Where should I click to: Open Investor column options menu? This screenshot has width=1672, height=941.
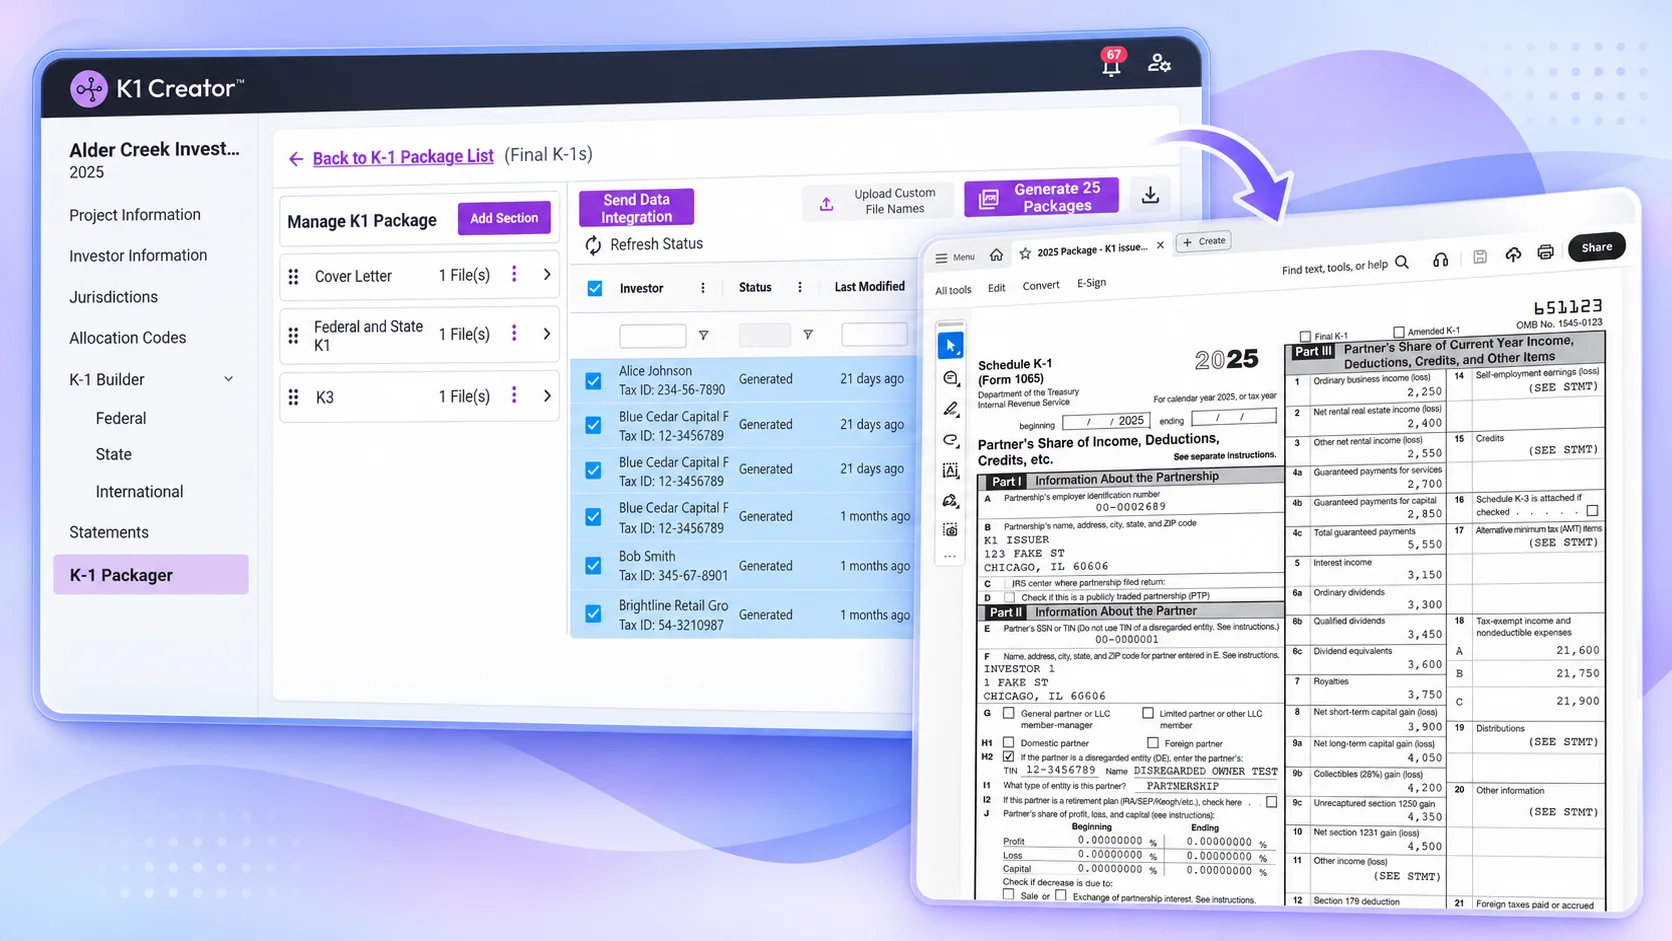point(703,288)
